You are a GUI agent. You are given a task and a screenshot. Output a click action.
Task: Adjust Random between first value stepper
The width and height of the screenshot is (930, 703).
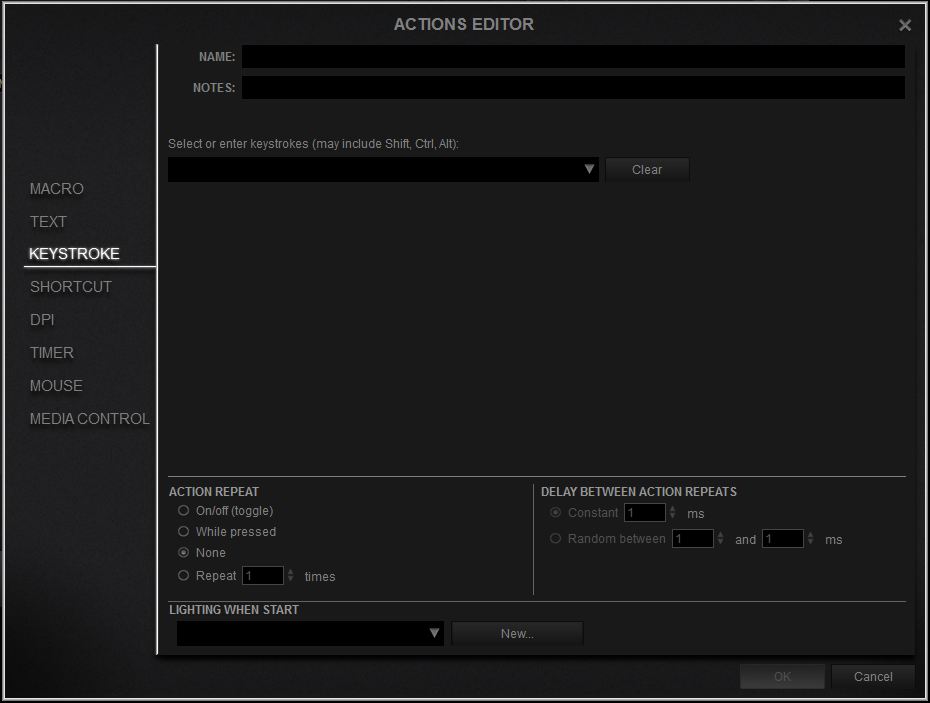(720, 539)
